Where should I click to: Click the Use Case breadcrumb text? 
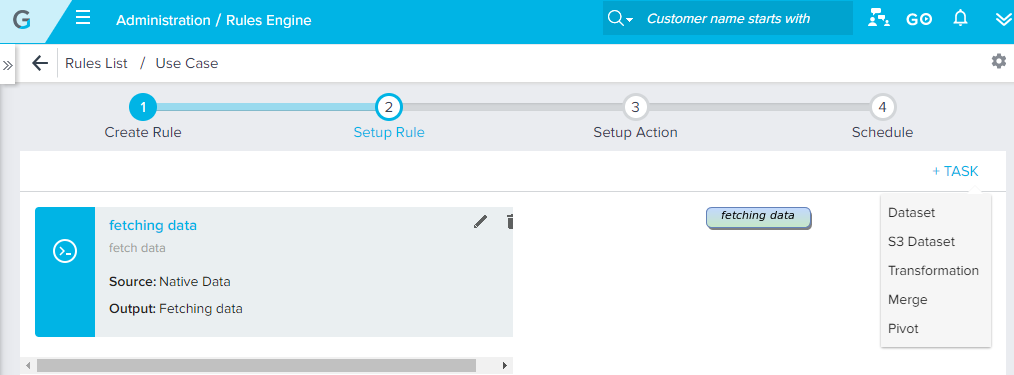pos(187,63)
